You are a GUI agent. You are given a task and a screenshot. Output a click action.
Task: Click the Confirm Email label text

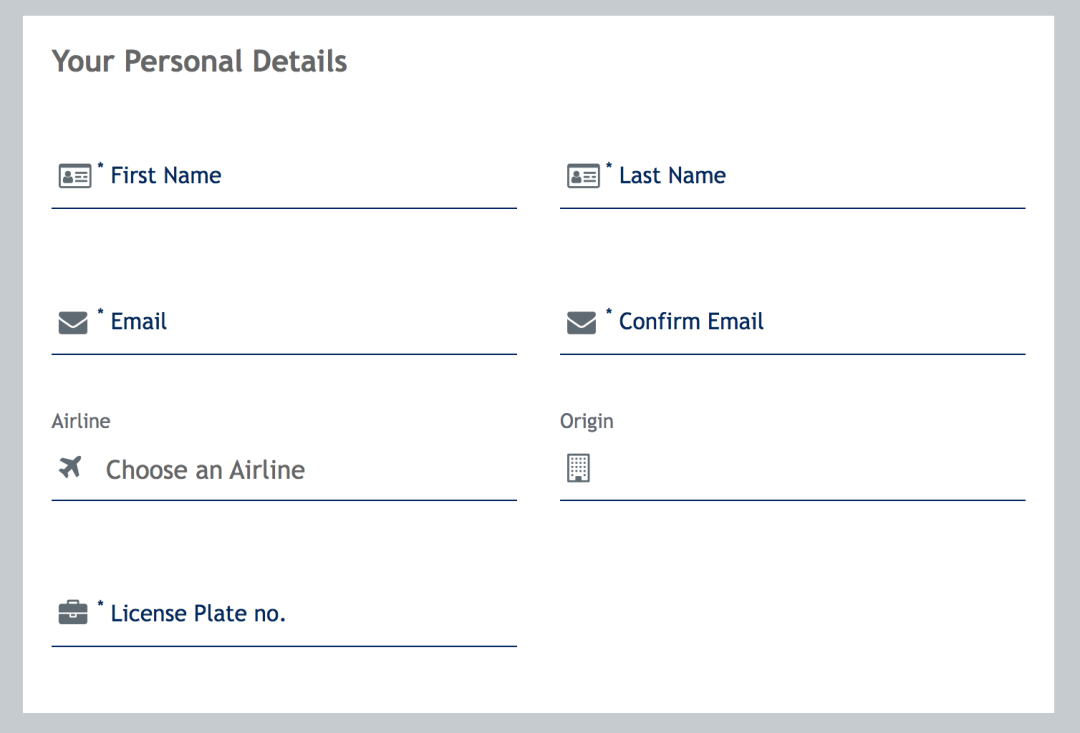click(691, 322)
